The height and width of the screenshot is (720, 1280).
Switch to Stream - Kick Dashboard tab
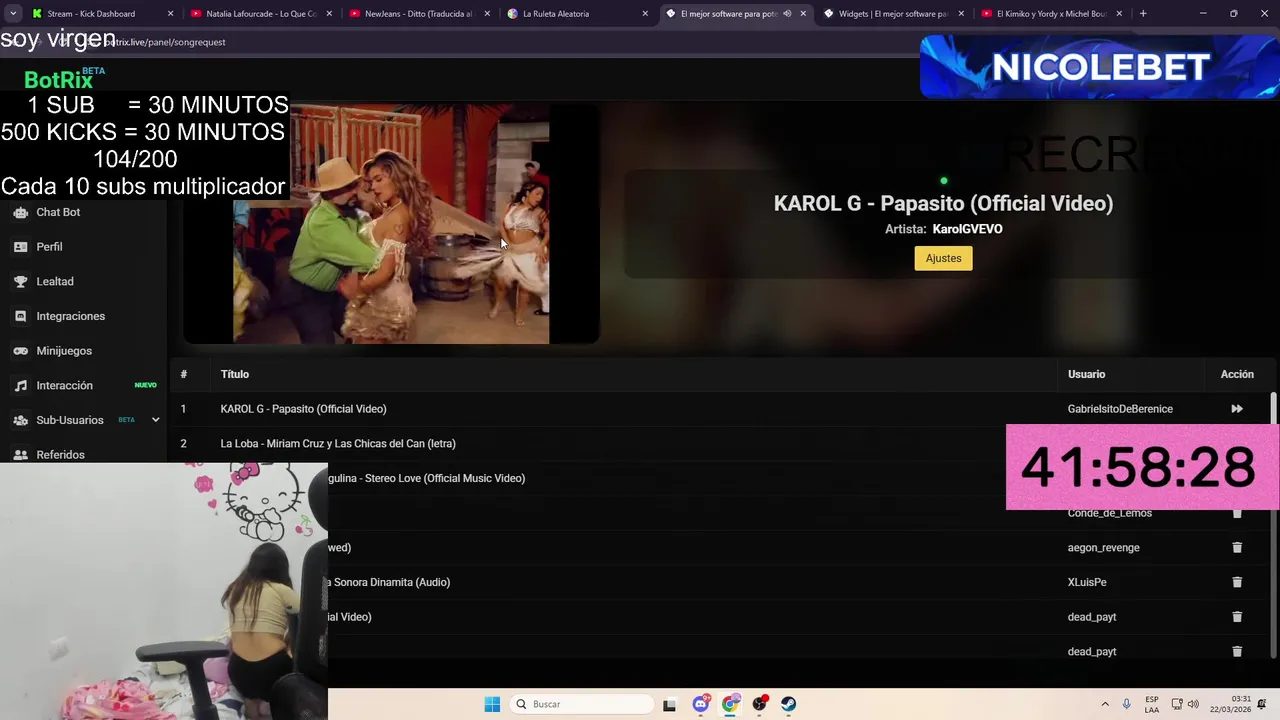pos(102,14)
